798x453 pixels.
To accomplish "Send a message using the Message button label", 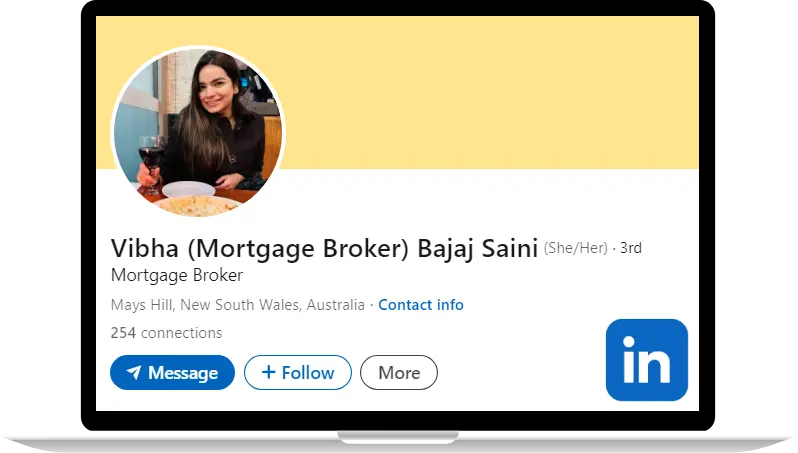I will click(183, 373).
